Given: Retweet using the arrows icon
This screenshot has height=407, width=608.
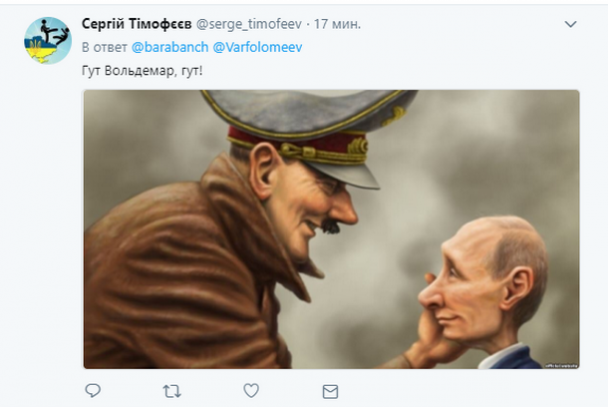Looking at the screenshot, I should click(x=172, y=391).
